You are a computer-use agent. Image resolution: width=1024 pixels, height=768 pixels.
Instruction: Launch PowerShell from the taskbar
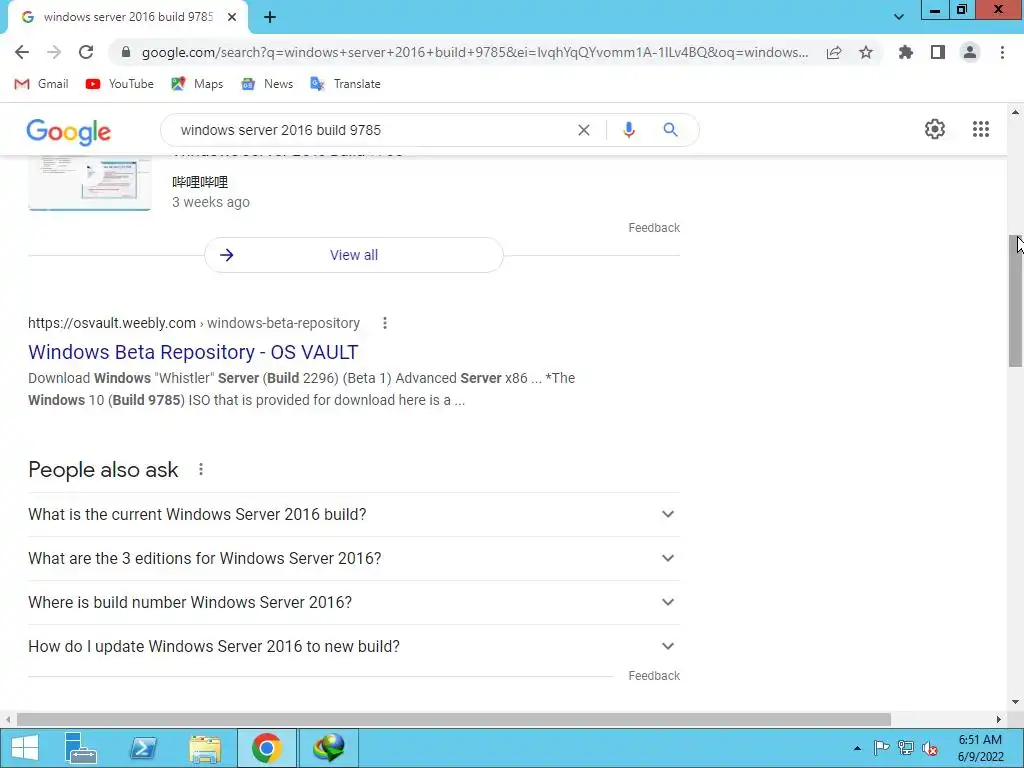143,748
